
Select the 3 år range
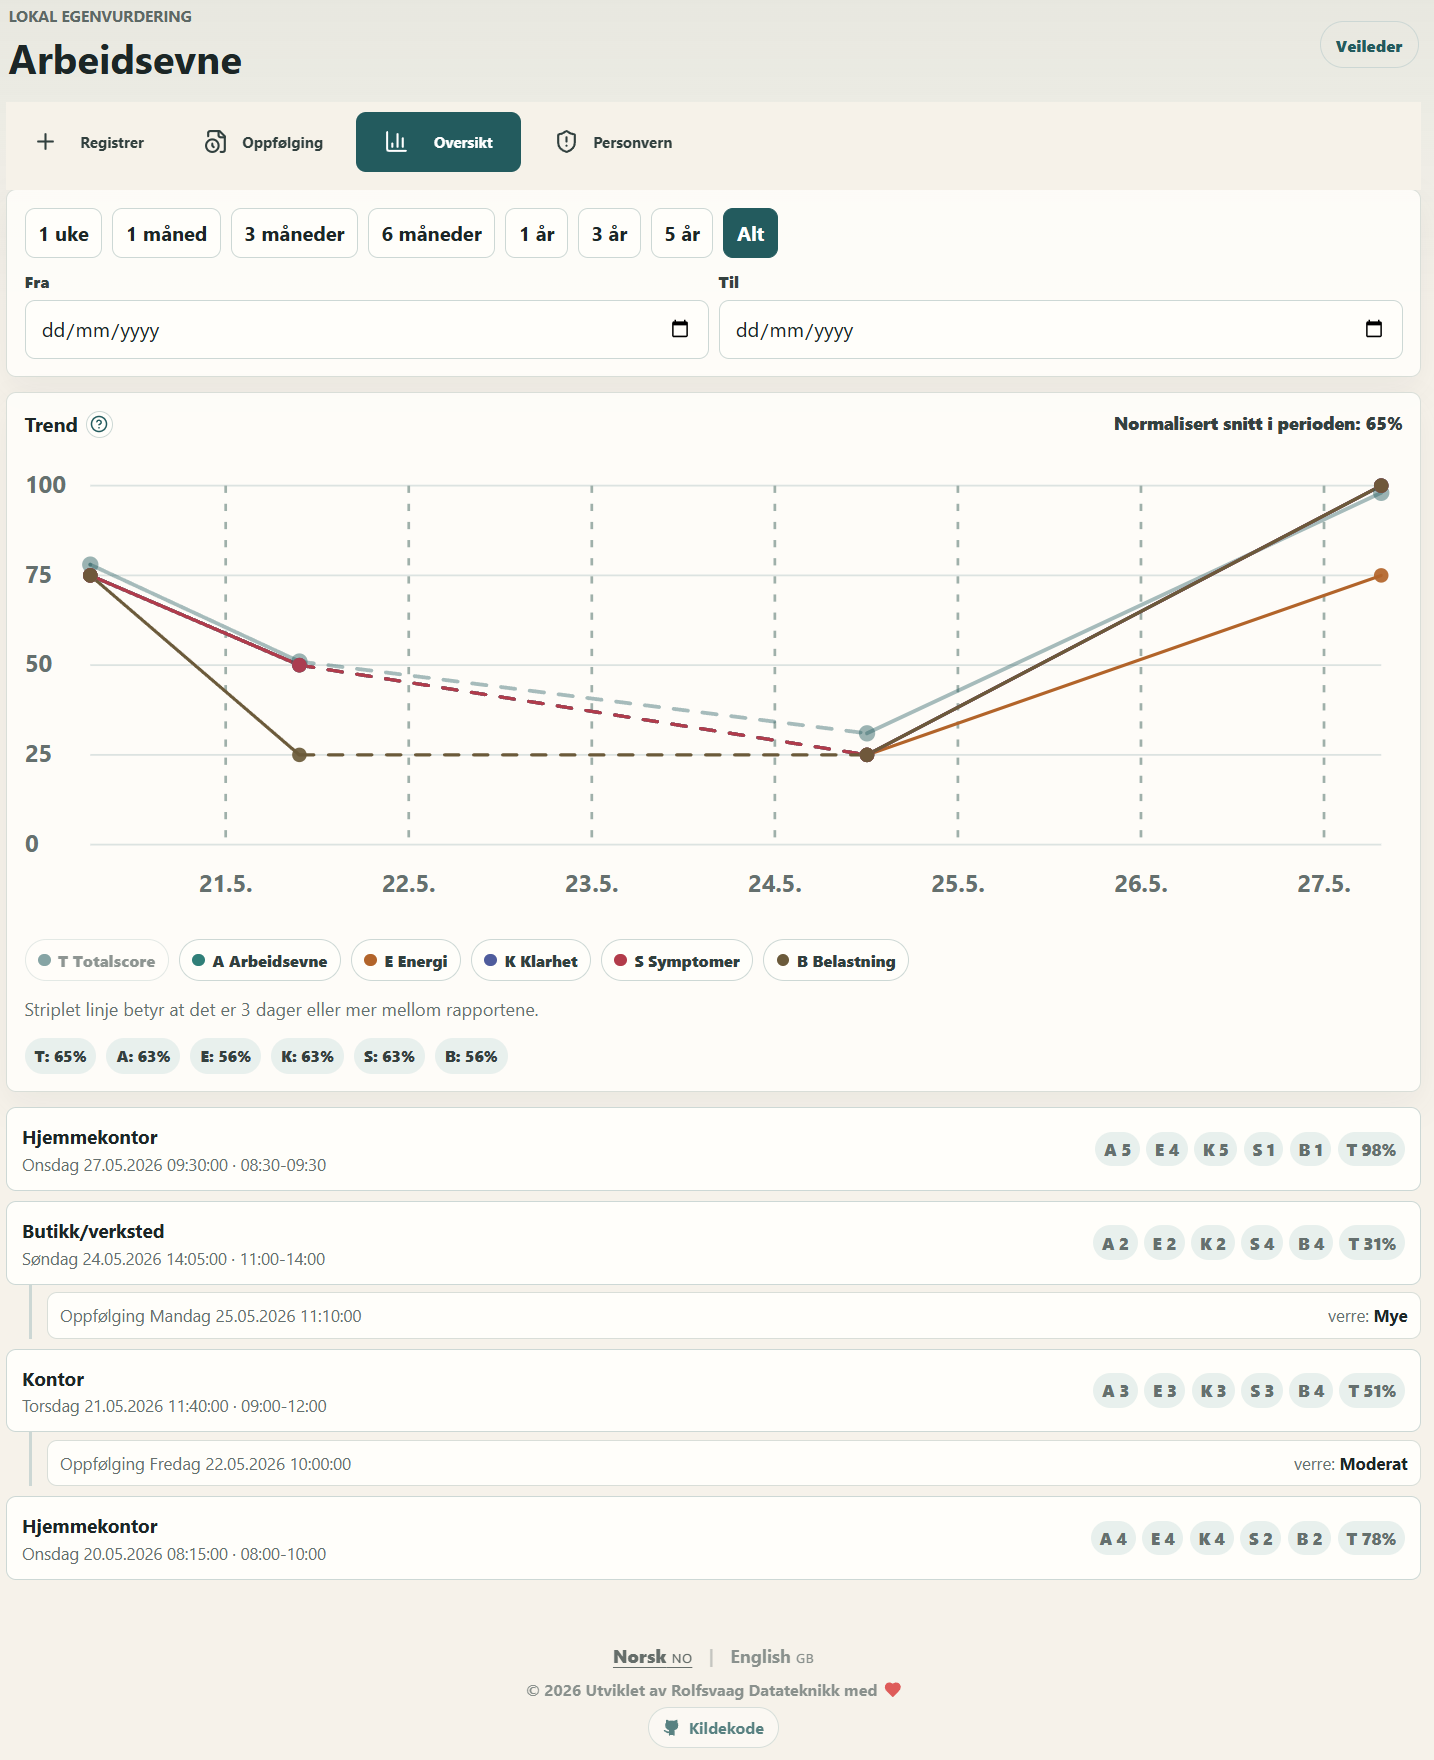610,233
